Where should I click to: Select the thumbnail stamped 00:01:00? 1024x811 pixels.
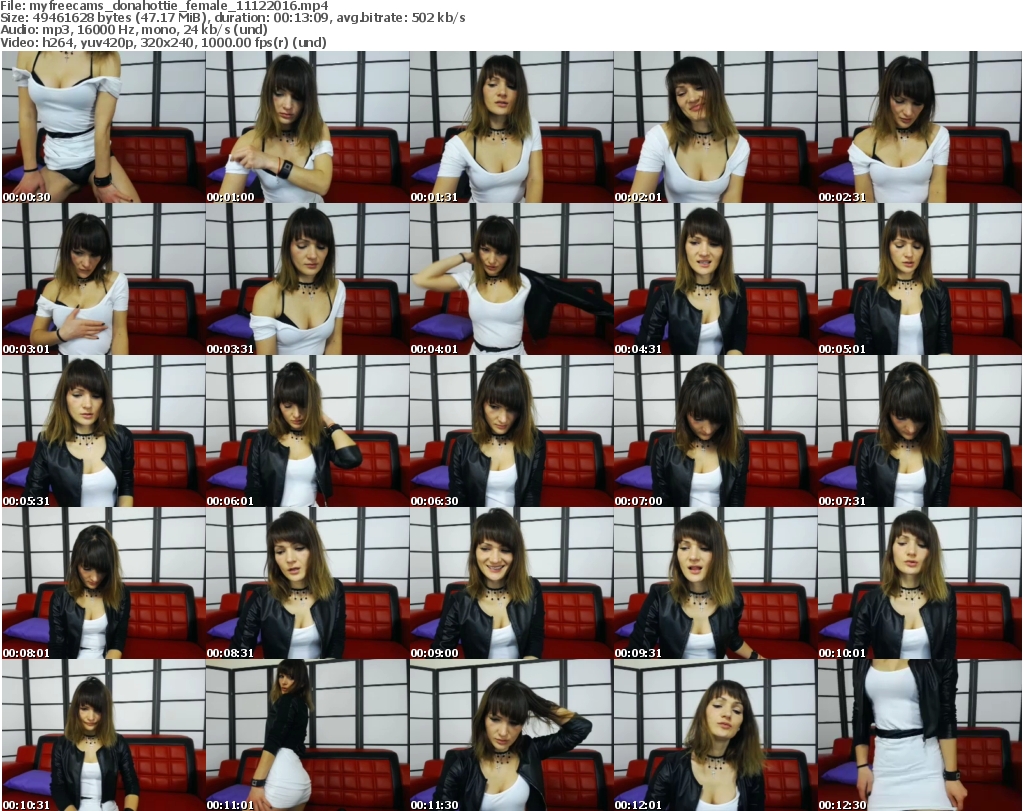click(308, 127)
